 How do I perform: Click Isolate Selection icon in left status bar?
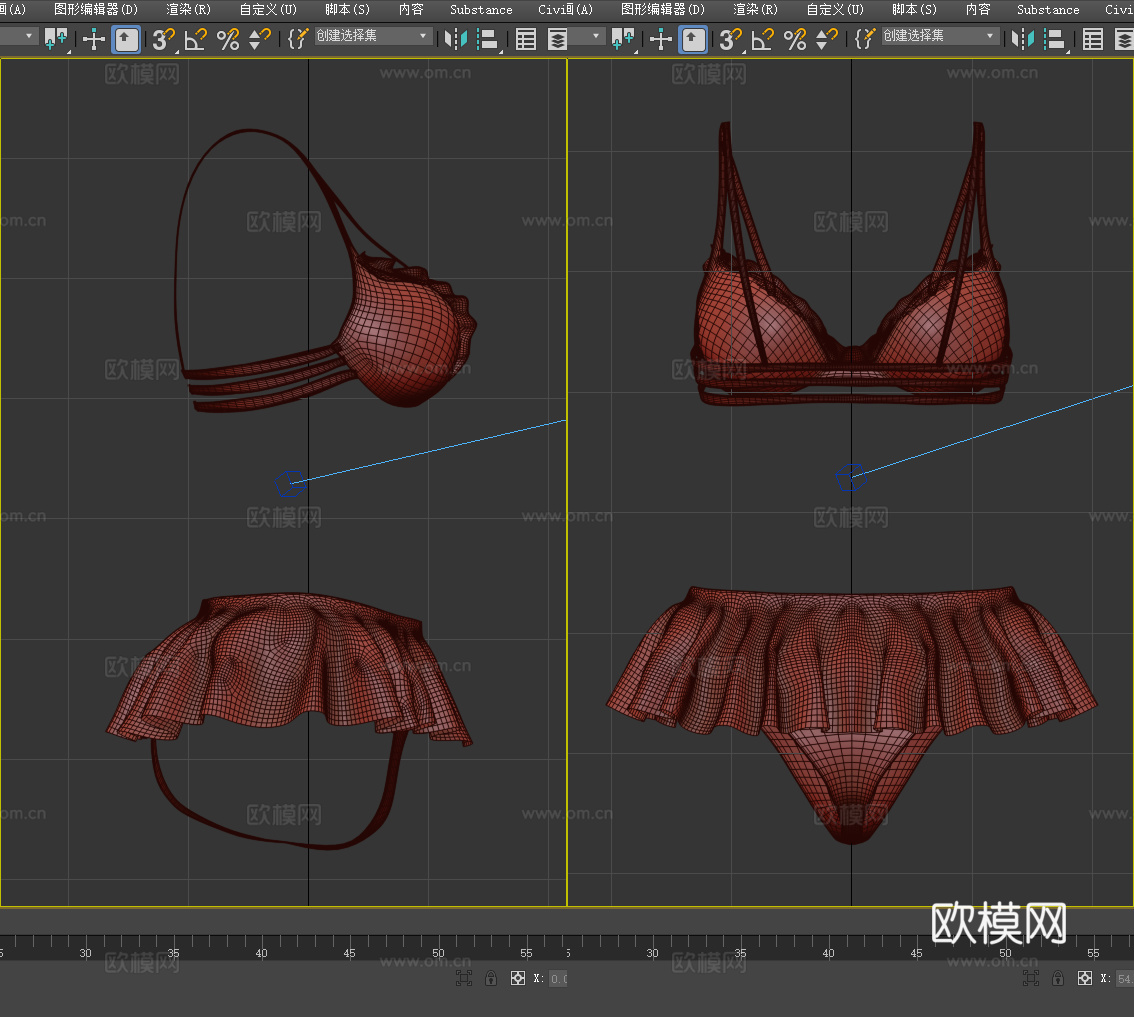464,978
